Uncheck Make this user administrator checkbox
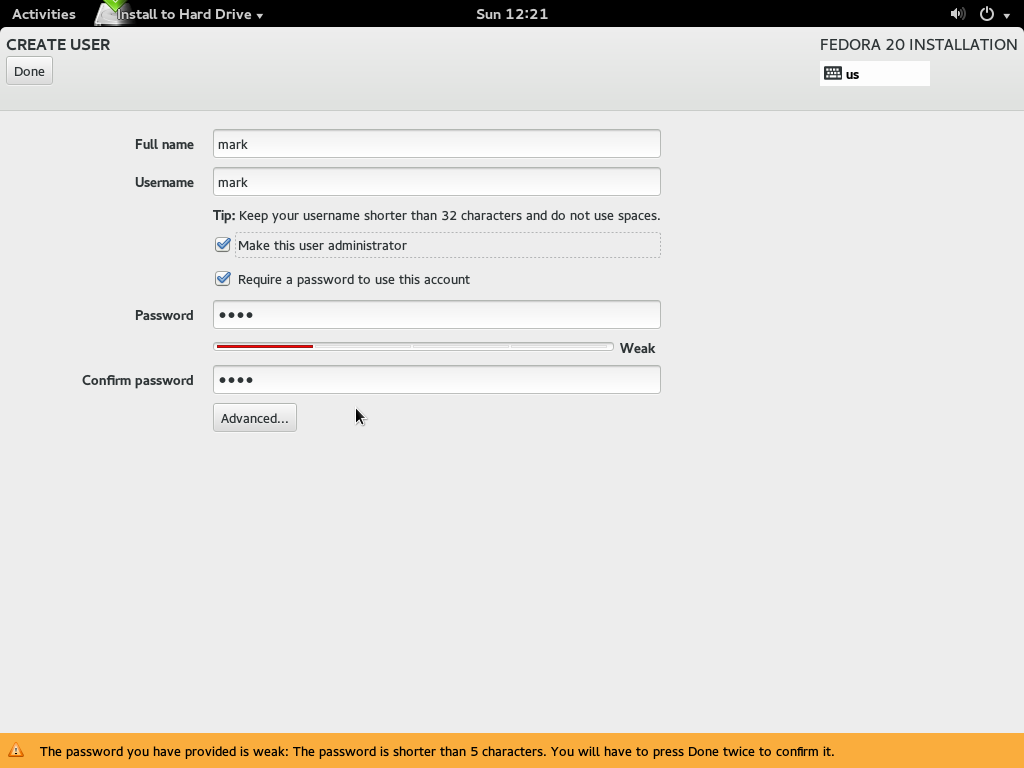 tap(223, 245)
